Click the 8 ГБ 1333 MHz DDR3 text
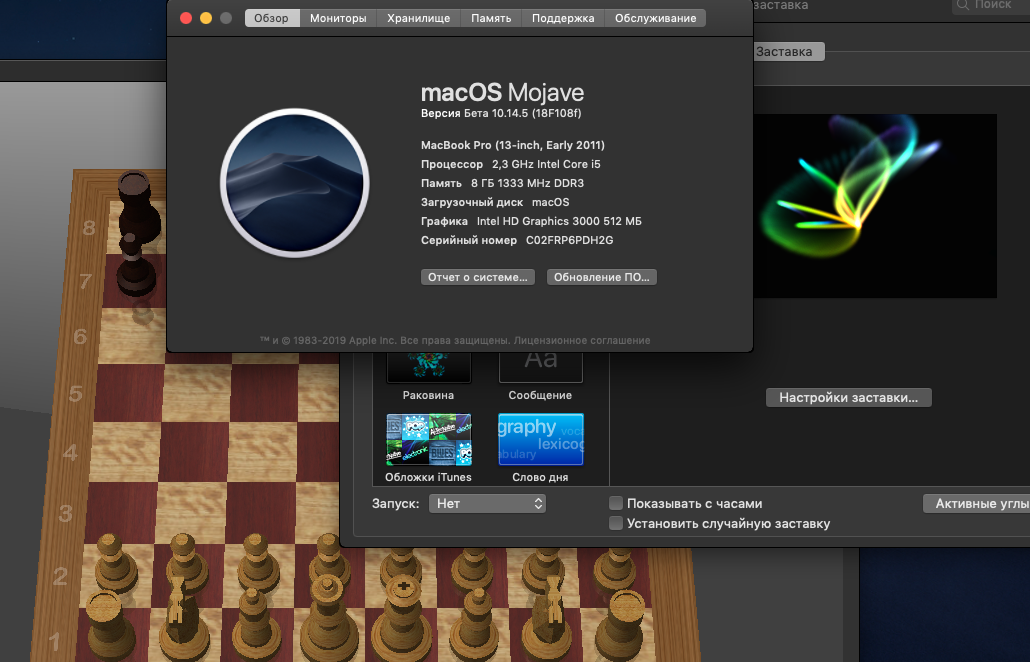Image resolution: width=1030 pixels, height=662 pixels. coord(527,183)
